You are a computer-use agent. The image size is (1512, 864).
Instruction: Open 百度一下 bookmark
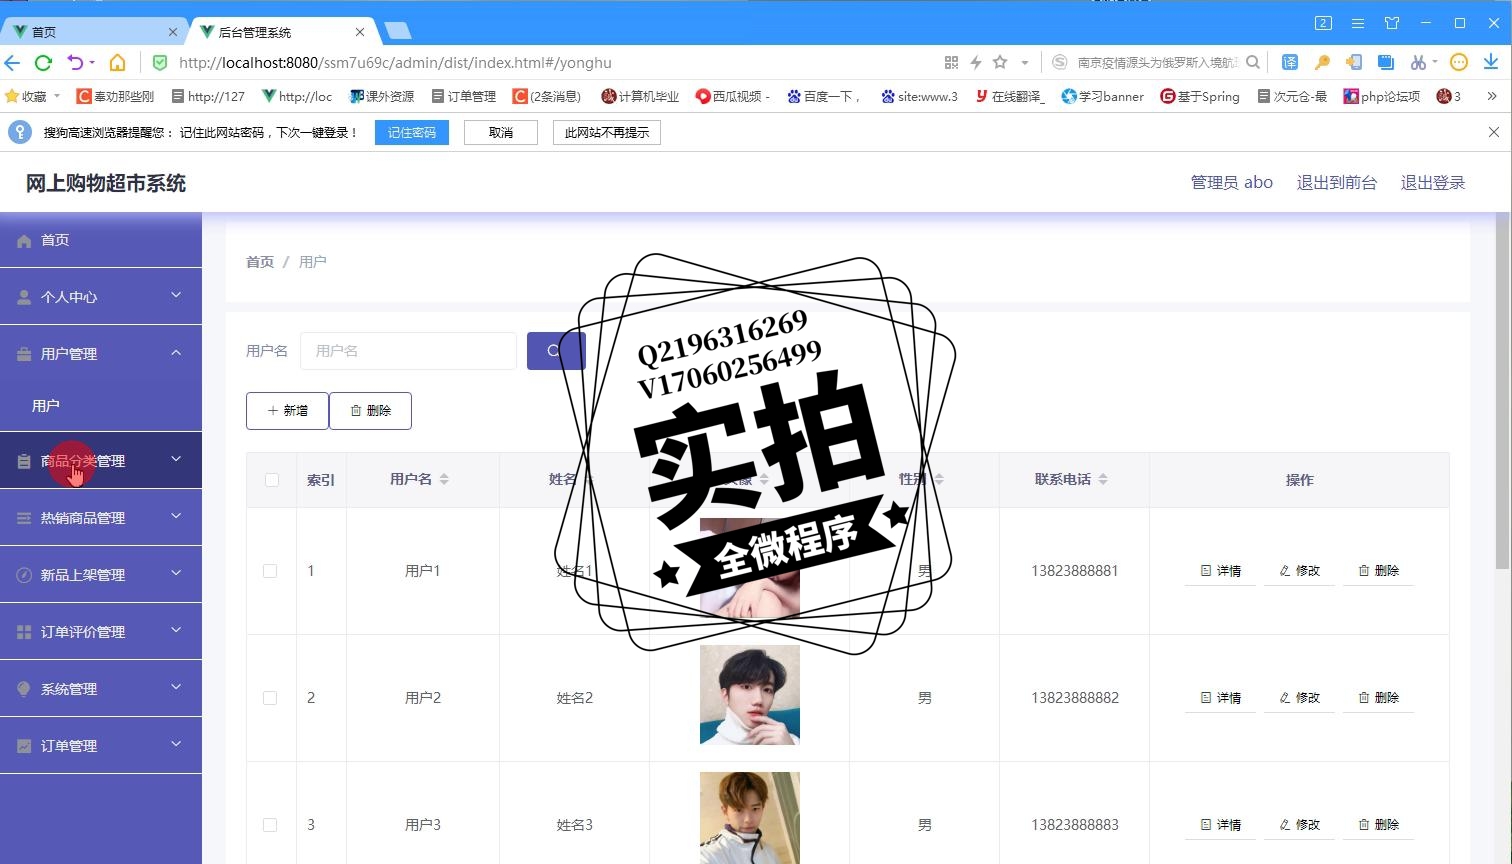[824, 96]
